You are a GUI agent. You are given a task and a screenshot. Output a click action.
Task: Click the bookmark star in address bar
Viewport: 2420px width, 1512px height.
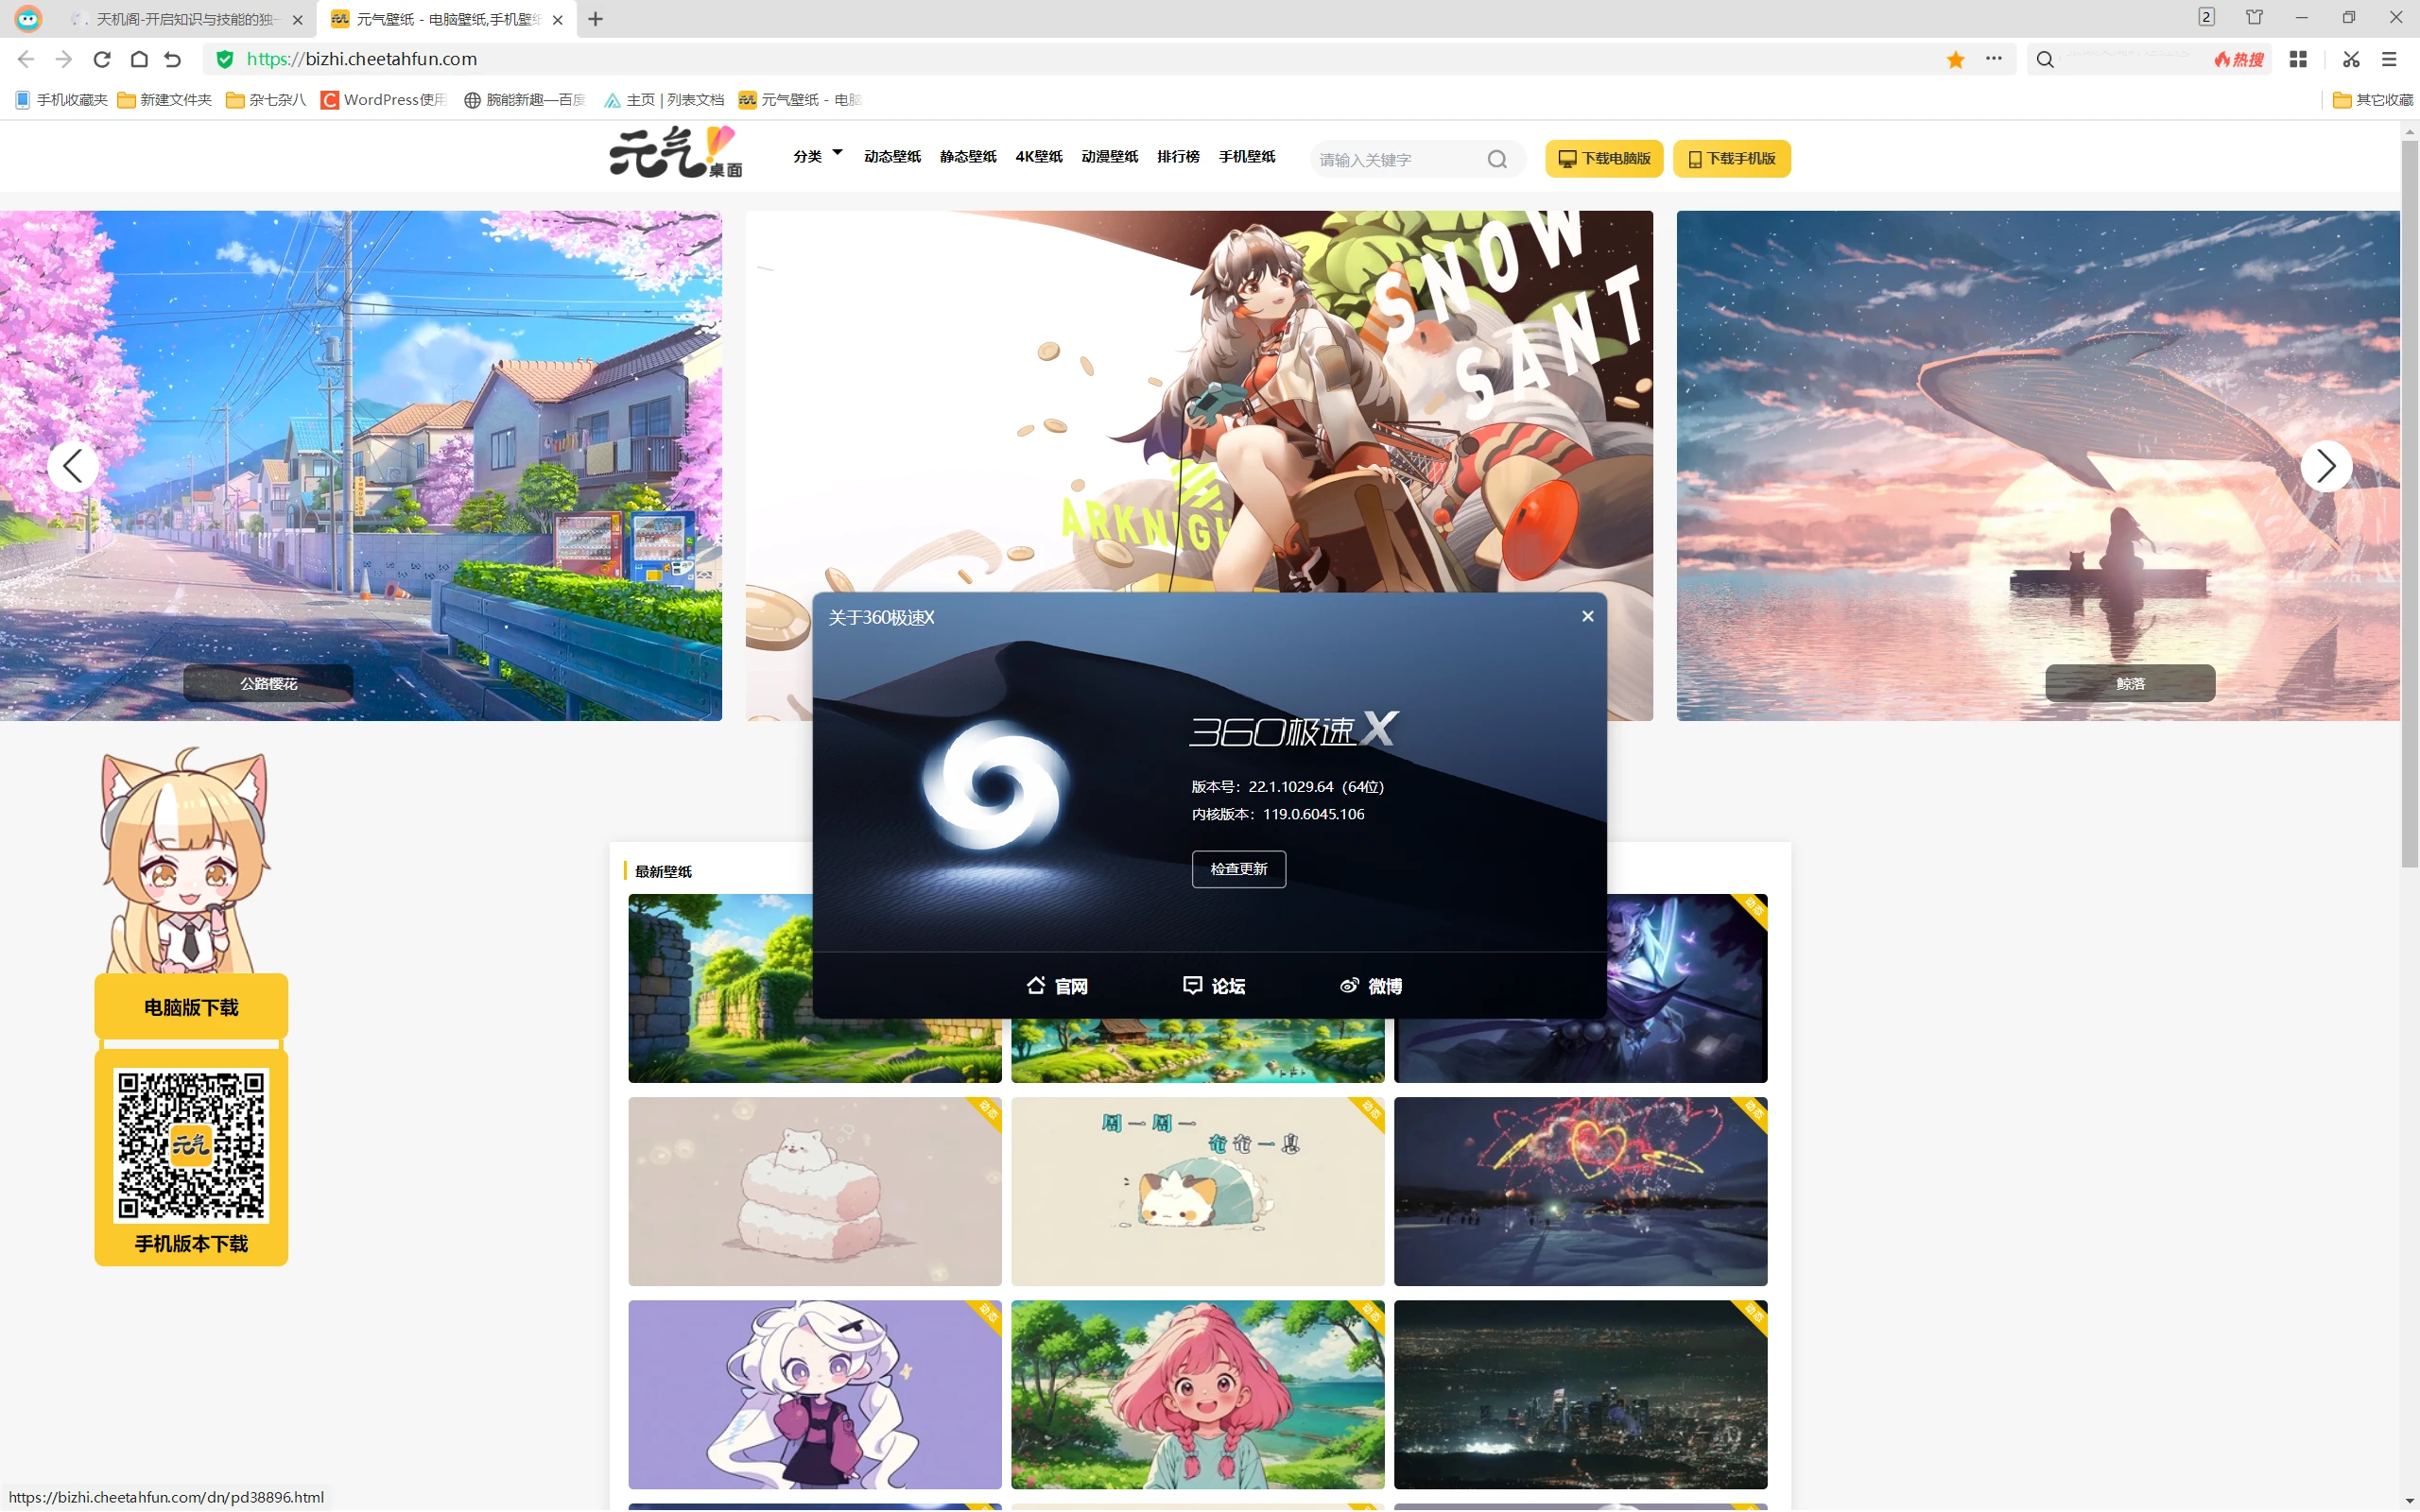point(1956,59)
